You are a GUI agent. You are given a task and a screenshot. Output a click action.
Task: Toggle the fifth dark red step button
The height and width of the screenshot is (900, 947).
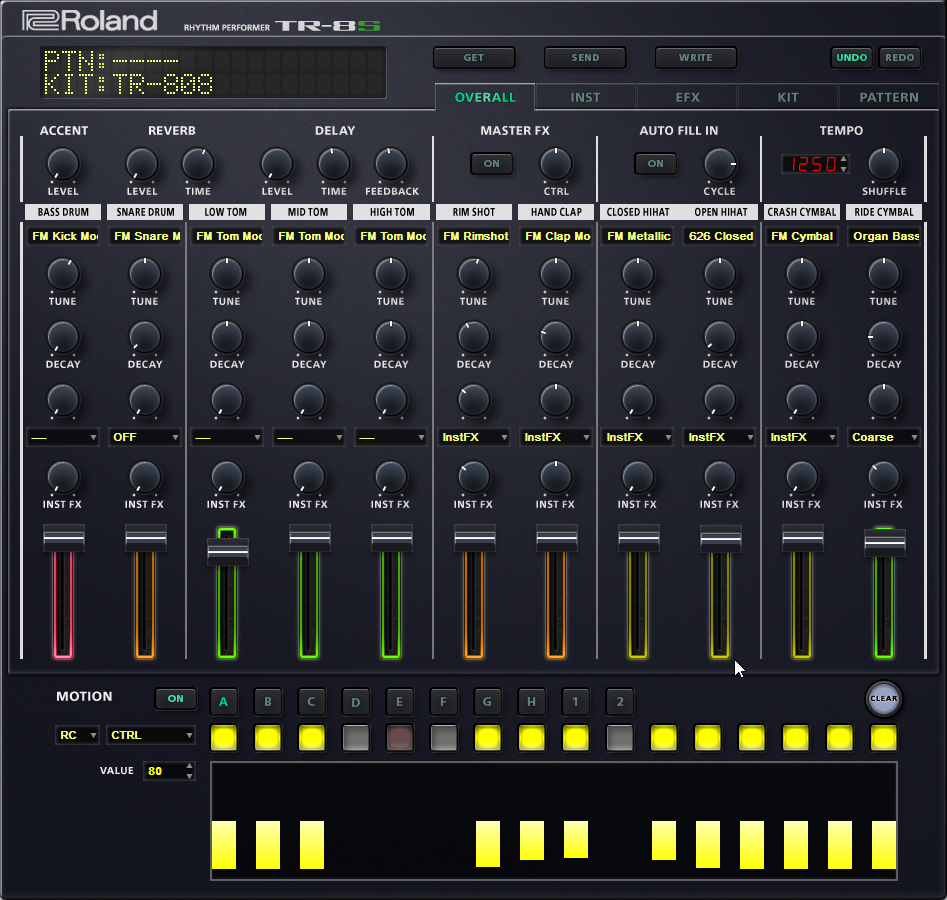coord(400,738)
